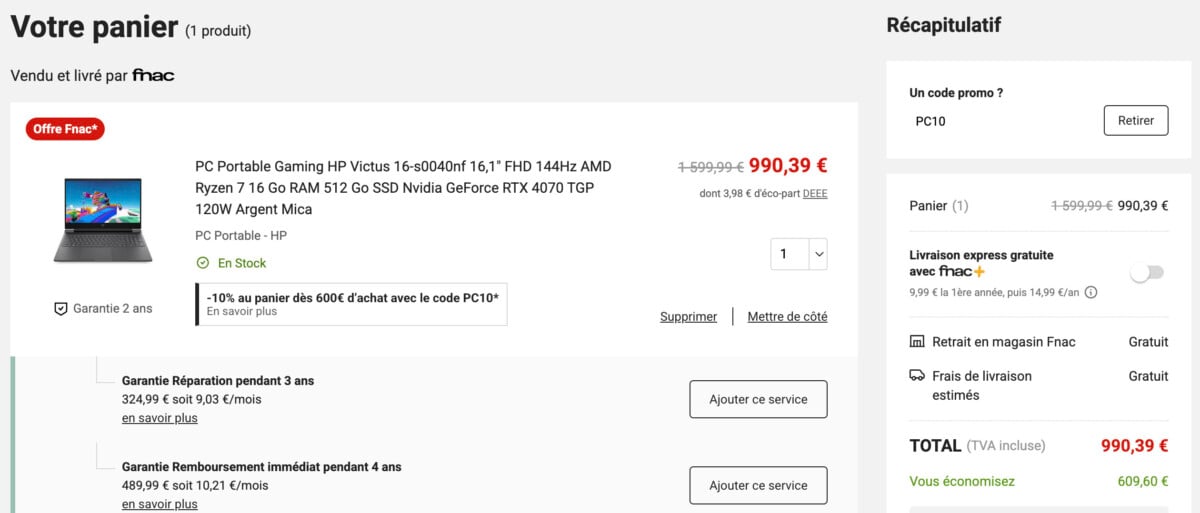1200x513 pixels.
Task: Click the delivery truck icon
Action: pos(917,376)
